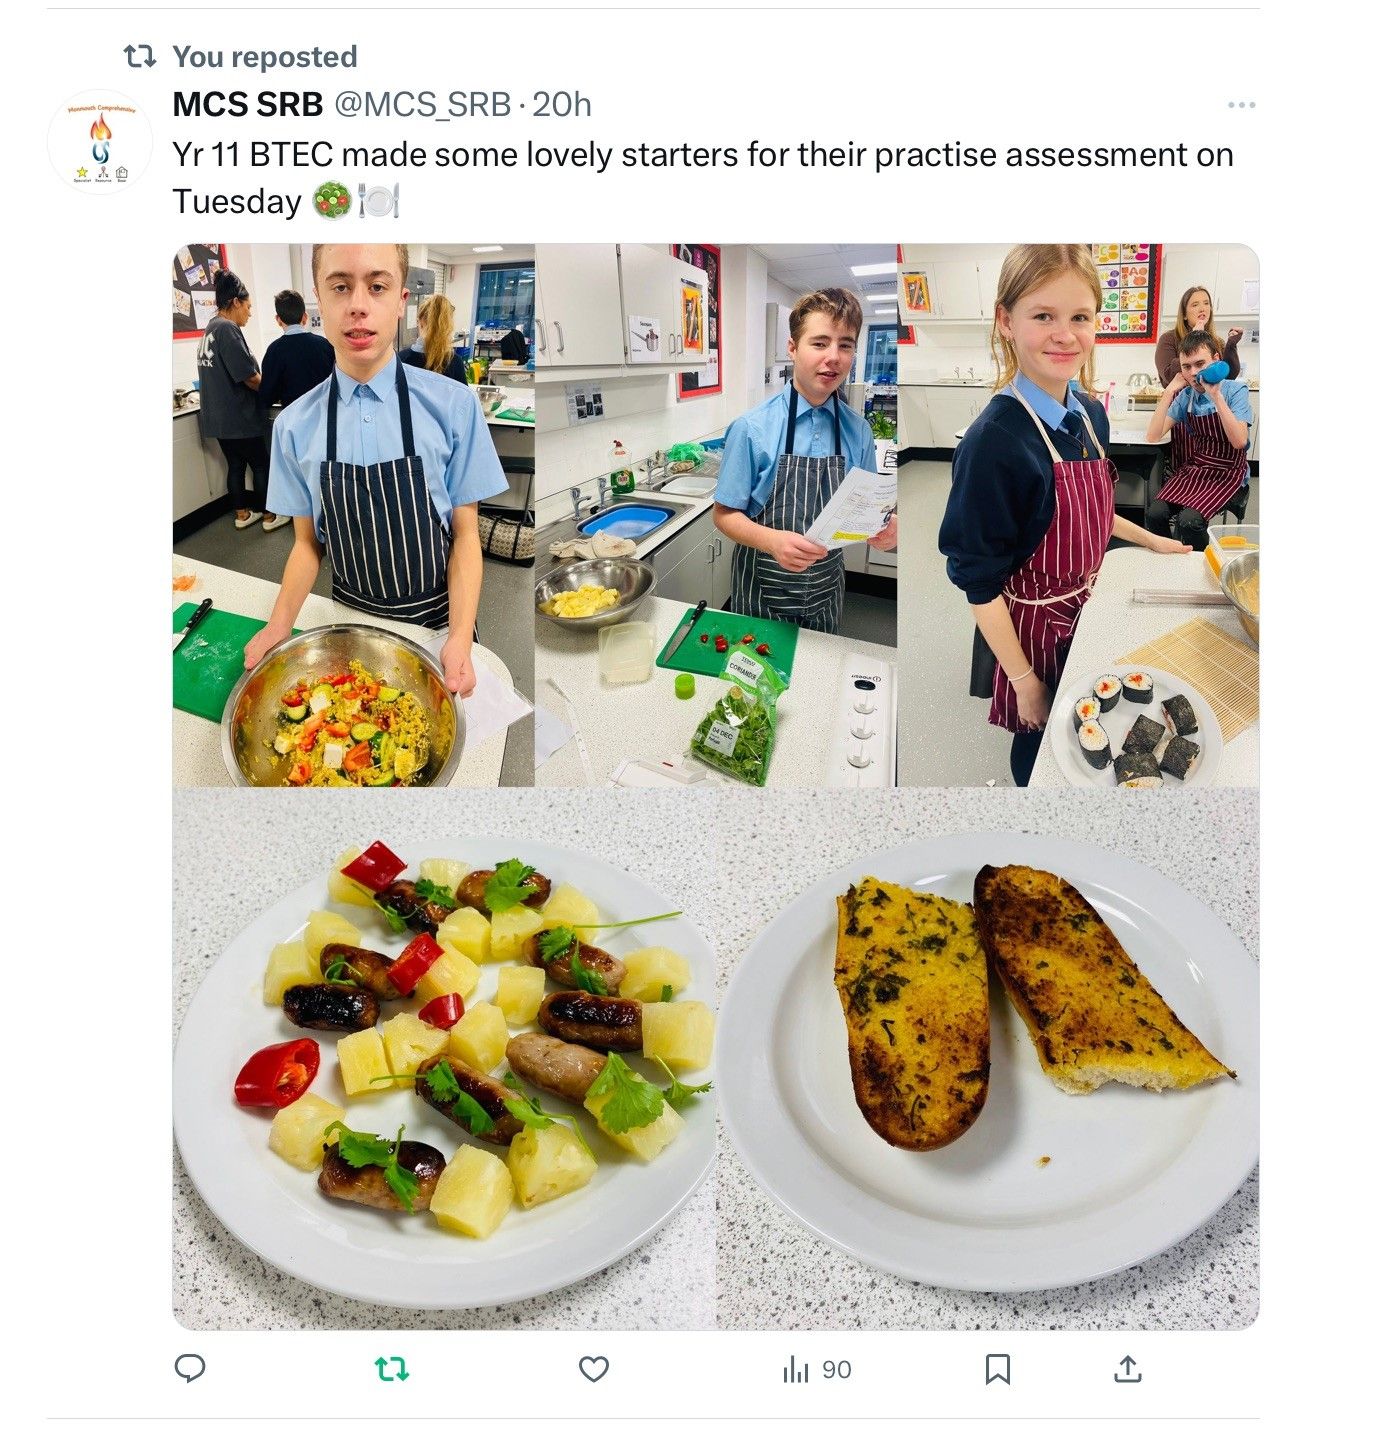Open the sausage and pineapple plate photo

(444, 1058)
